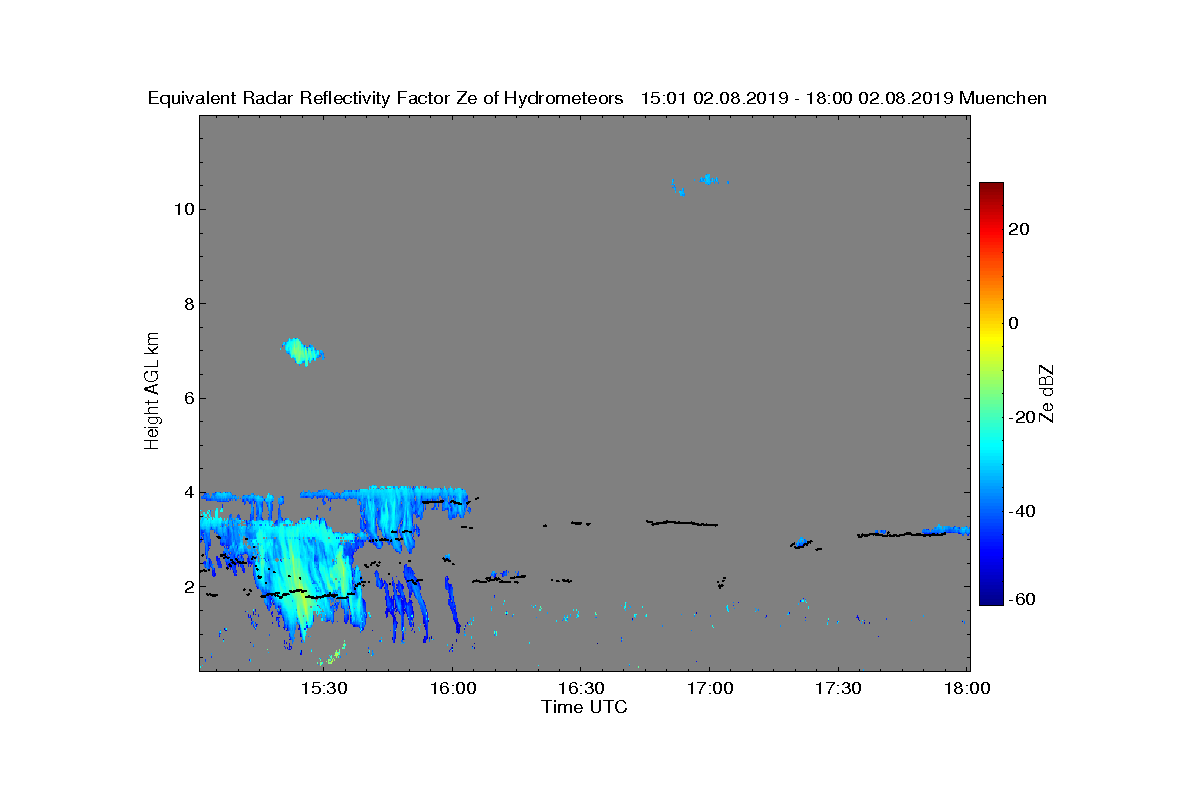Click the small high echo above 10 km
Screen dimensions: 1200x800
708,180
